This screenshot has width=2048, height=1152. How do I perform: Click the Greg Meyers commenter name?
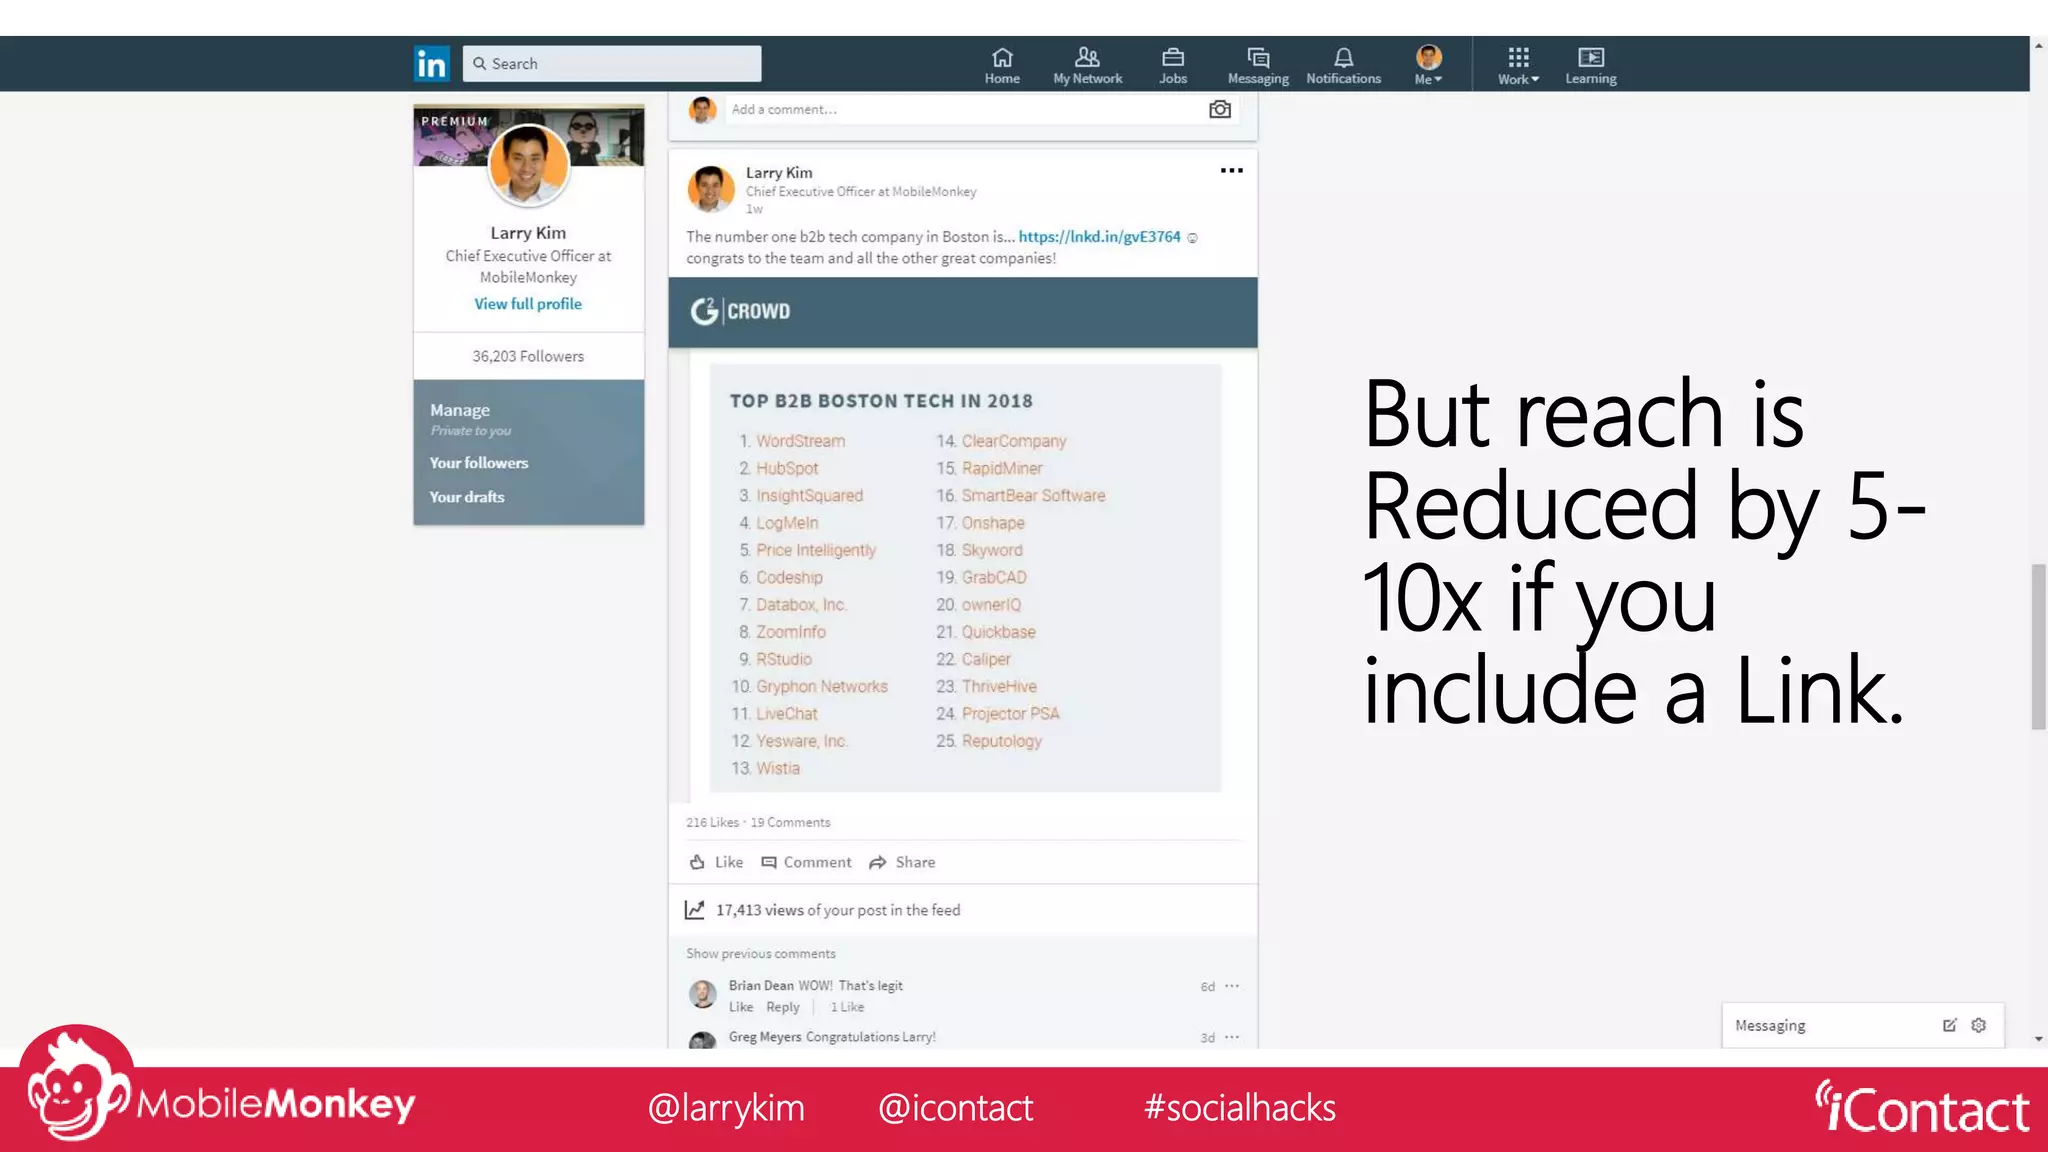(765, 1037)
